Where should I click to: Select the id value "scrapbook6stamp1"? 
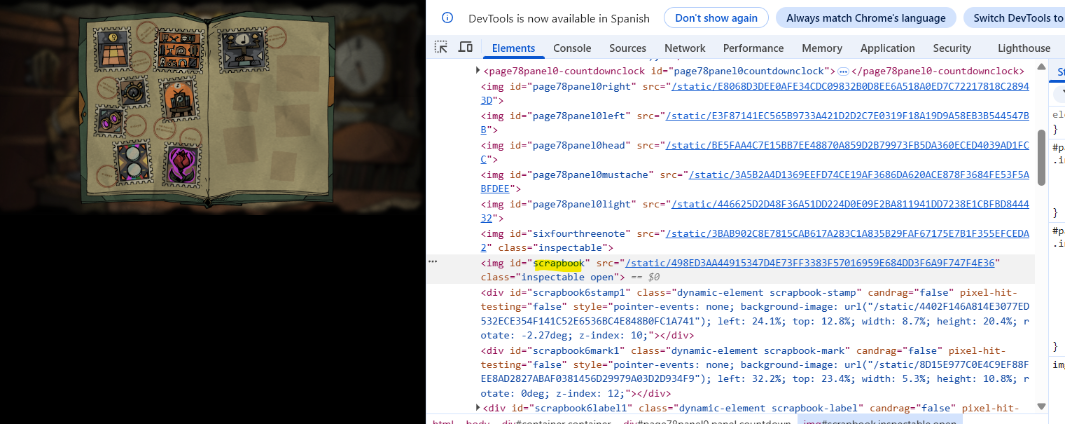(580, 292)
